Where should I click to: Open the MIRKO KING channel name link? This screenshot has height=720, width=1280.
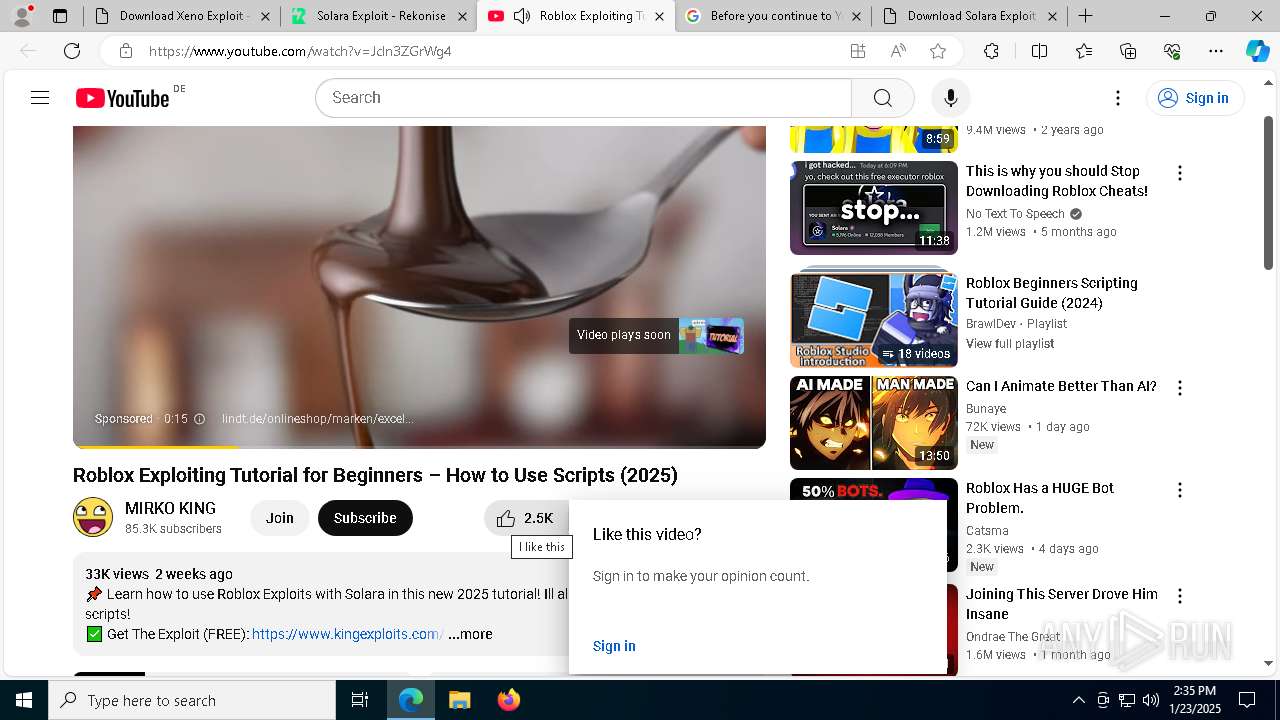click(170, 508)
